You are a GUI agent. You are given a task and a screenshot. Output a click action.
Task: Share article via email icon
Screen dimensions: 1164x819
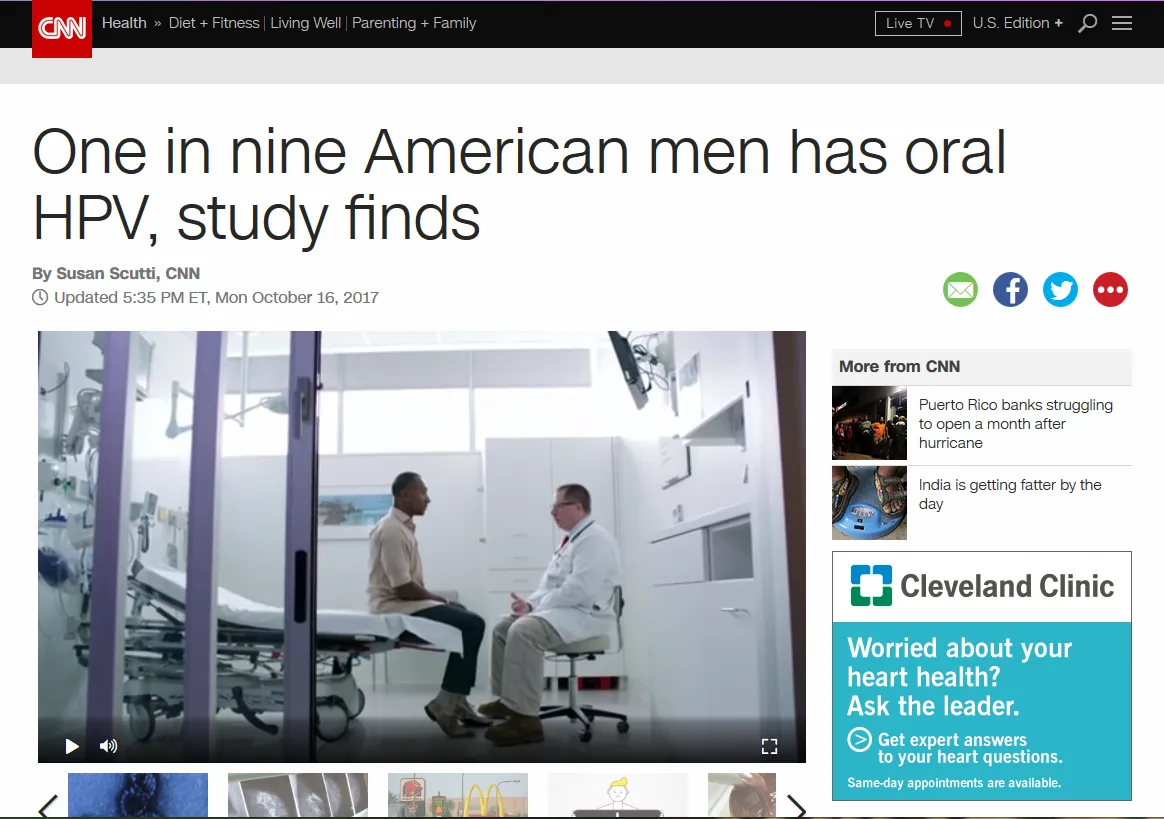click(x=961, y=290)
